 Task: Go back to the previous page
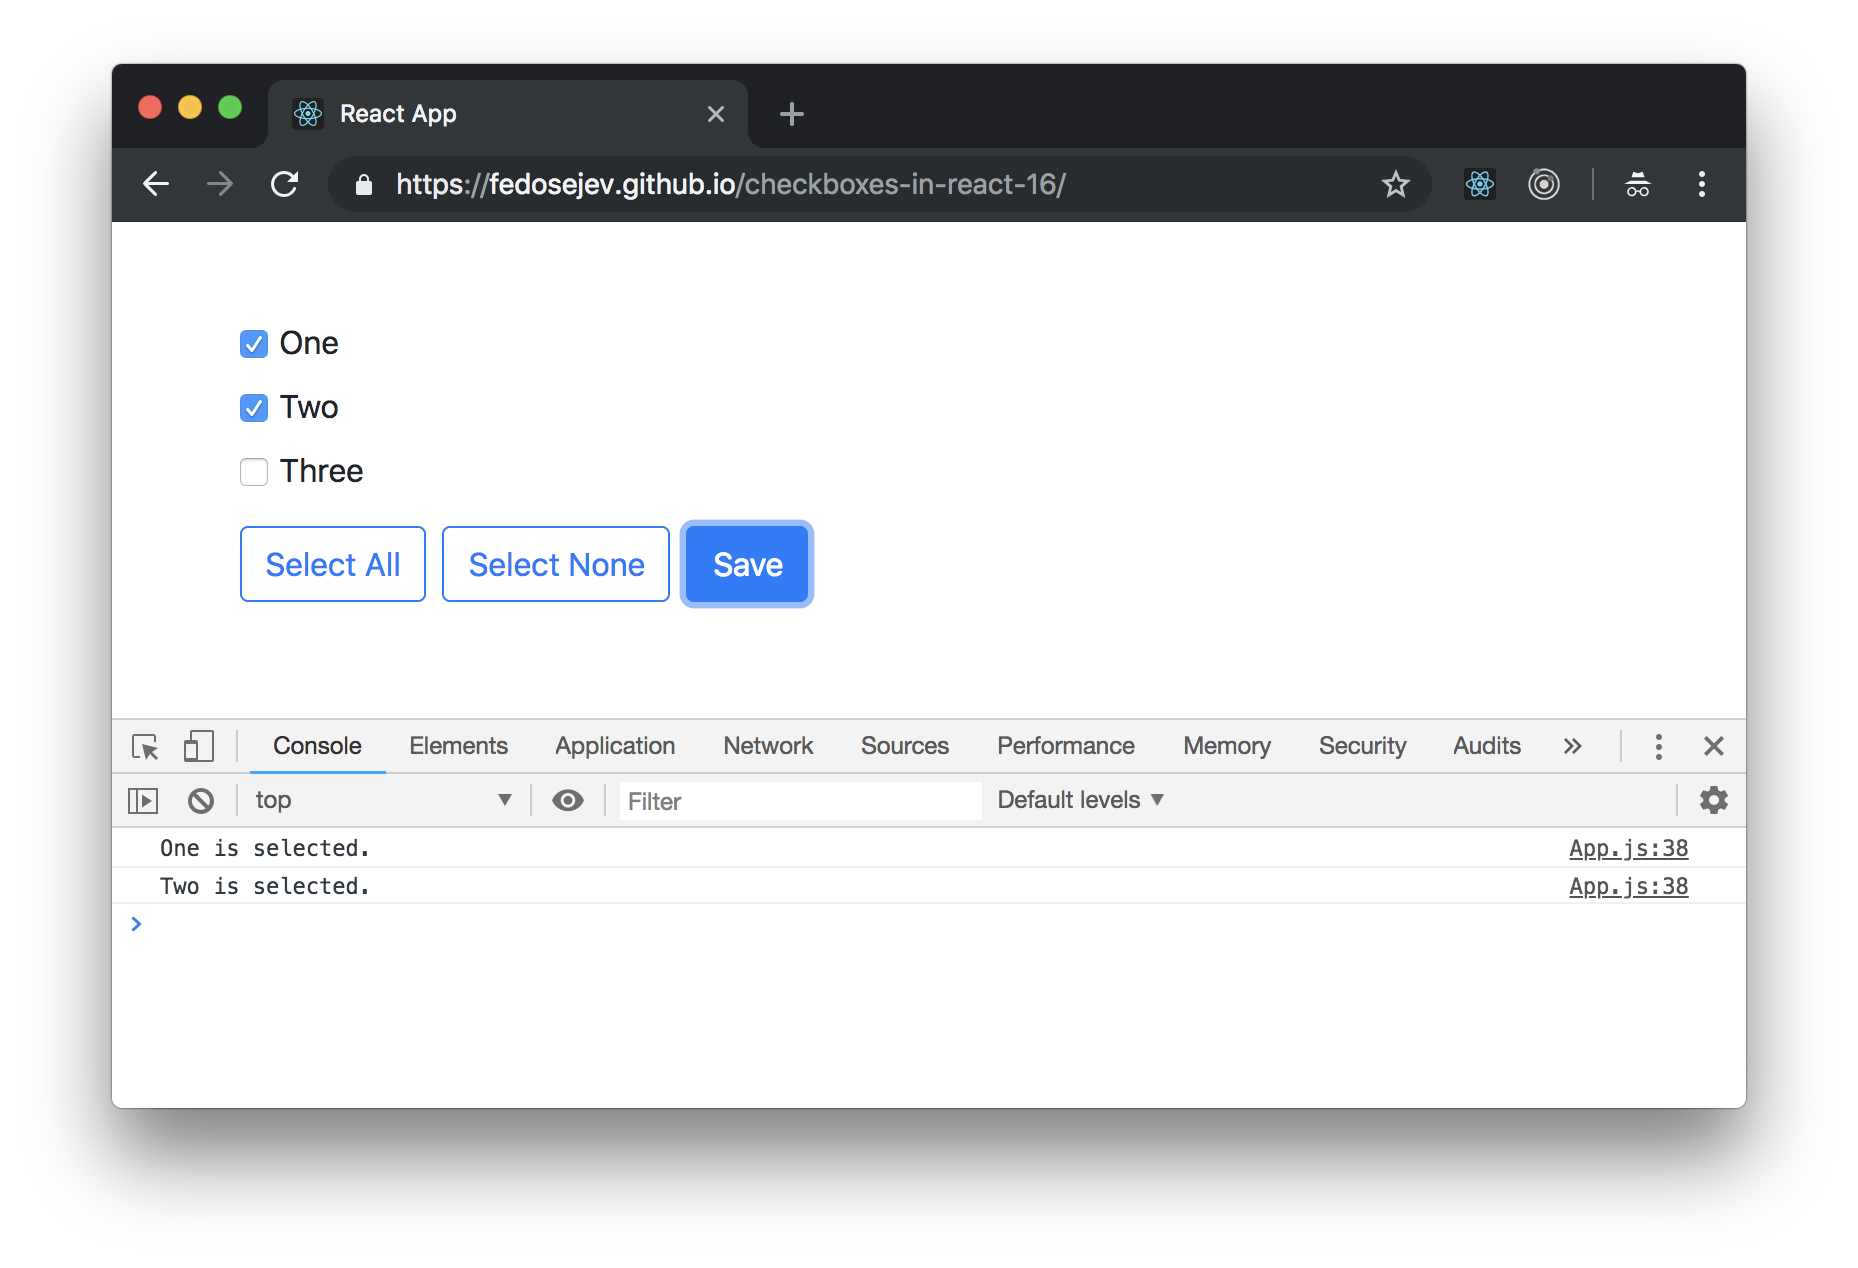pyautogui.click(x=156, y=184)
